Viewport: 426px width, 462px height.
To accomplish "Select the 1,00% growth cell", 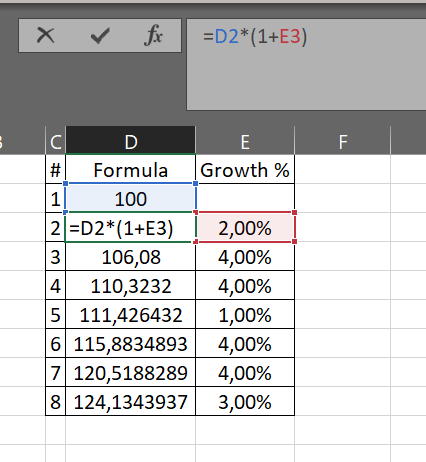I will (245, 315).
